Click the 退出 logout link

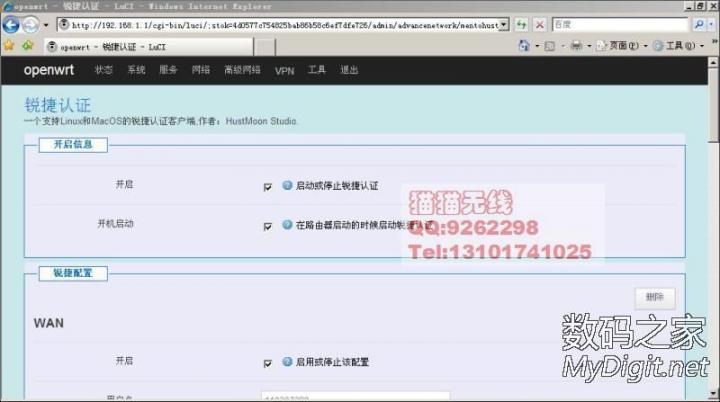348,70
